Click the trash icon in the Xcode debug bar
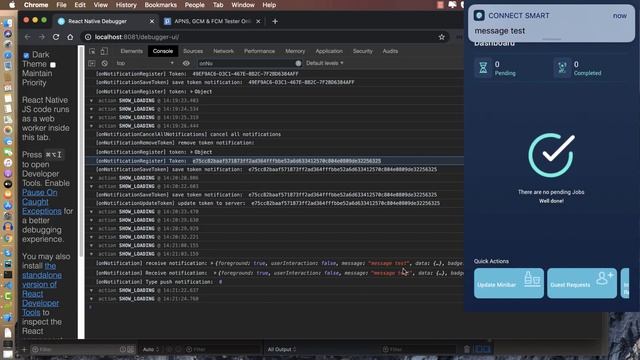Viewport: 640px width, 360px height. pyautogui.click(x=467, y=349)
